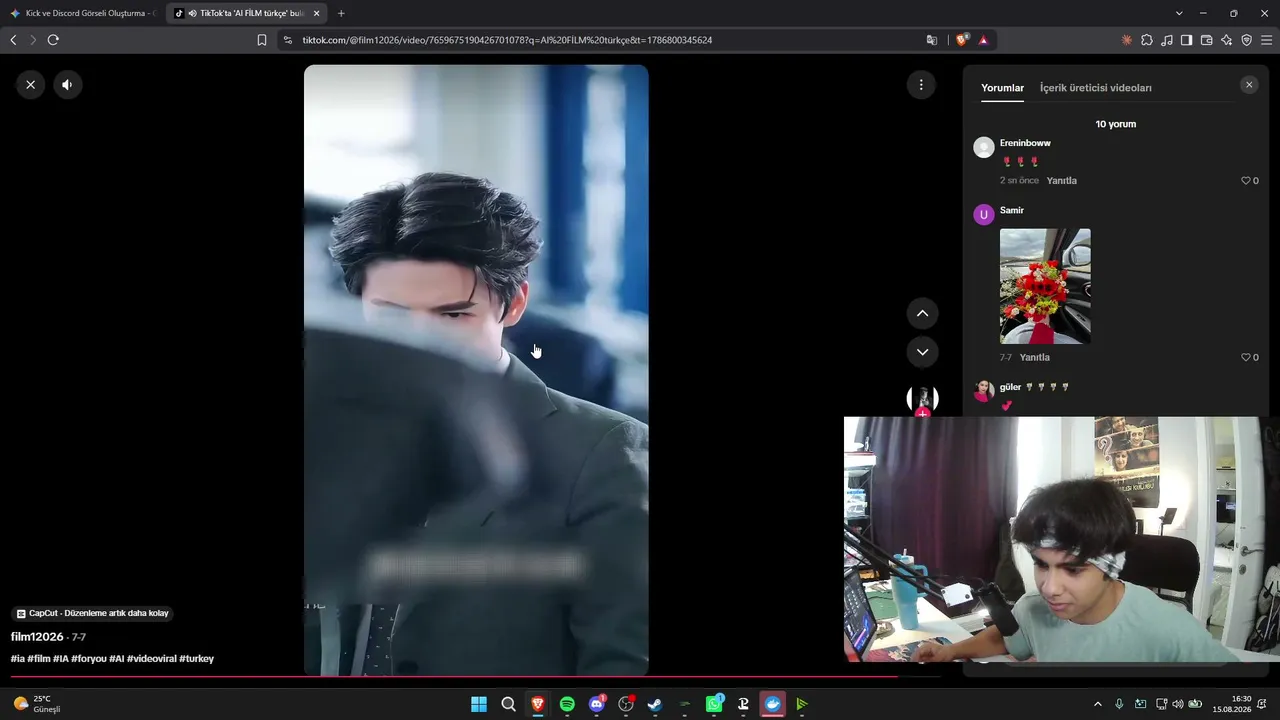Open the #videoviral hashtag

point(151,659)
